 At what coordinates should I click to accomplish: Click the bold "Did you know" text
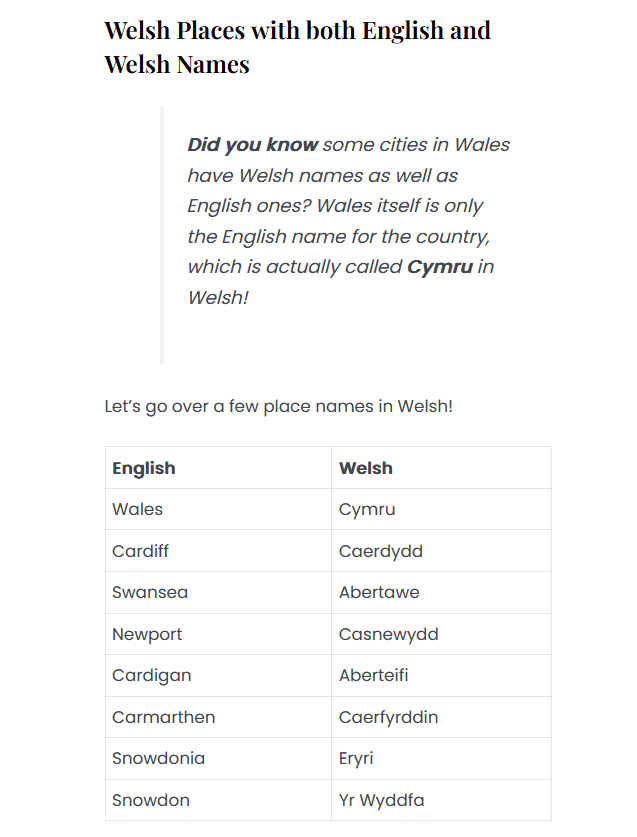click(x=252, y=145)
